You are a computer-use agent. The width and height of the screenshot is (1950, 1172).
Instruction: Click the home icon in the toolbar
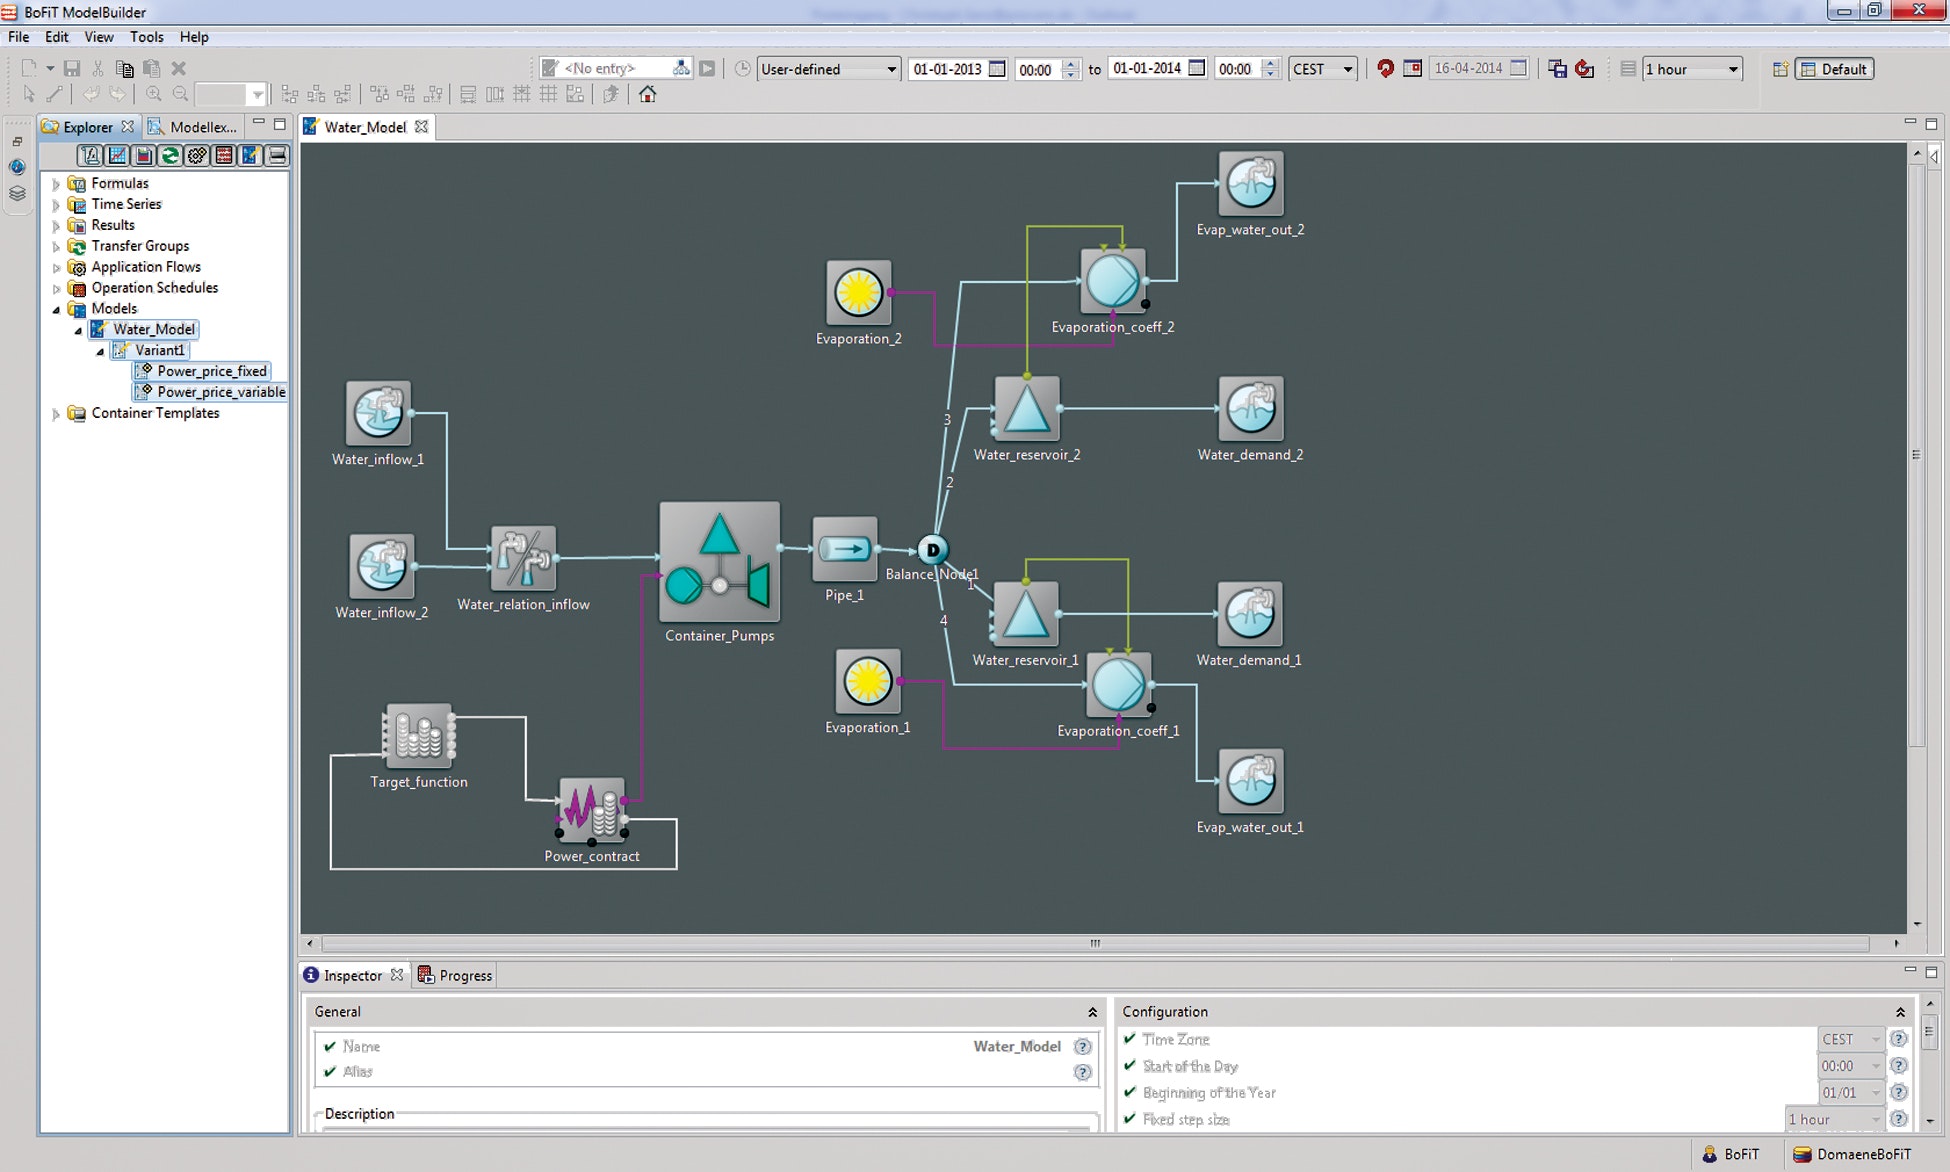pos(647,94)
